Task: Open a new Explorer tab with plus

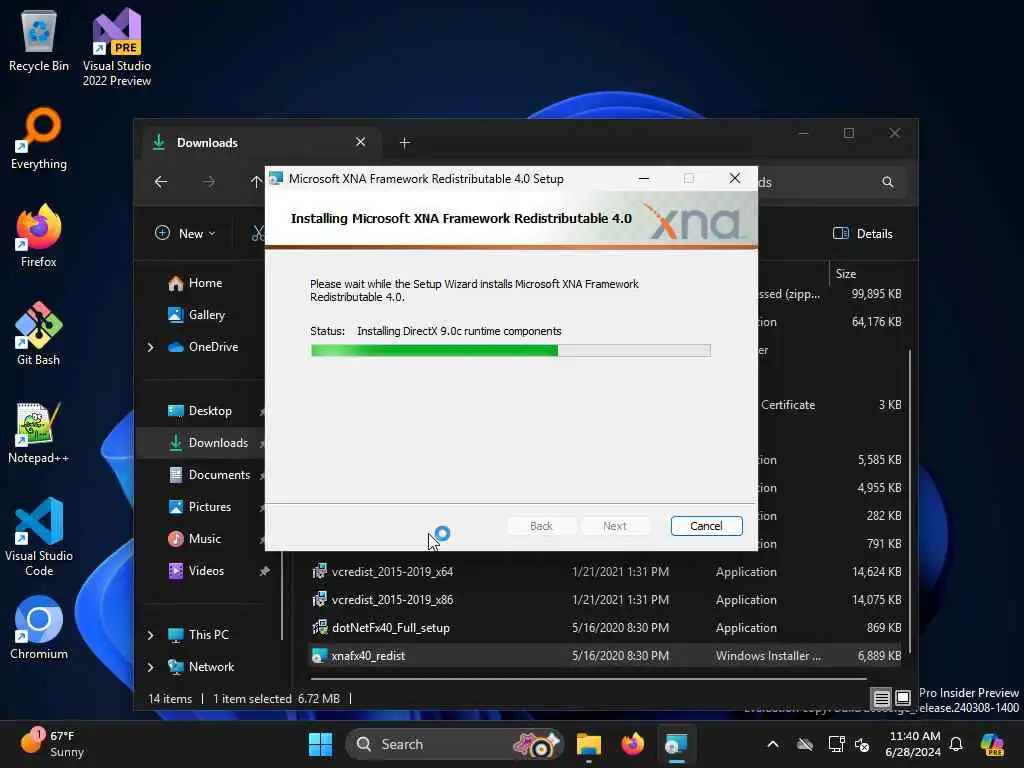Action: [405, 142]
